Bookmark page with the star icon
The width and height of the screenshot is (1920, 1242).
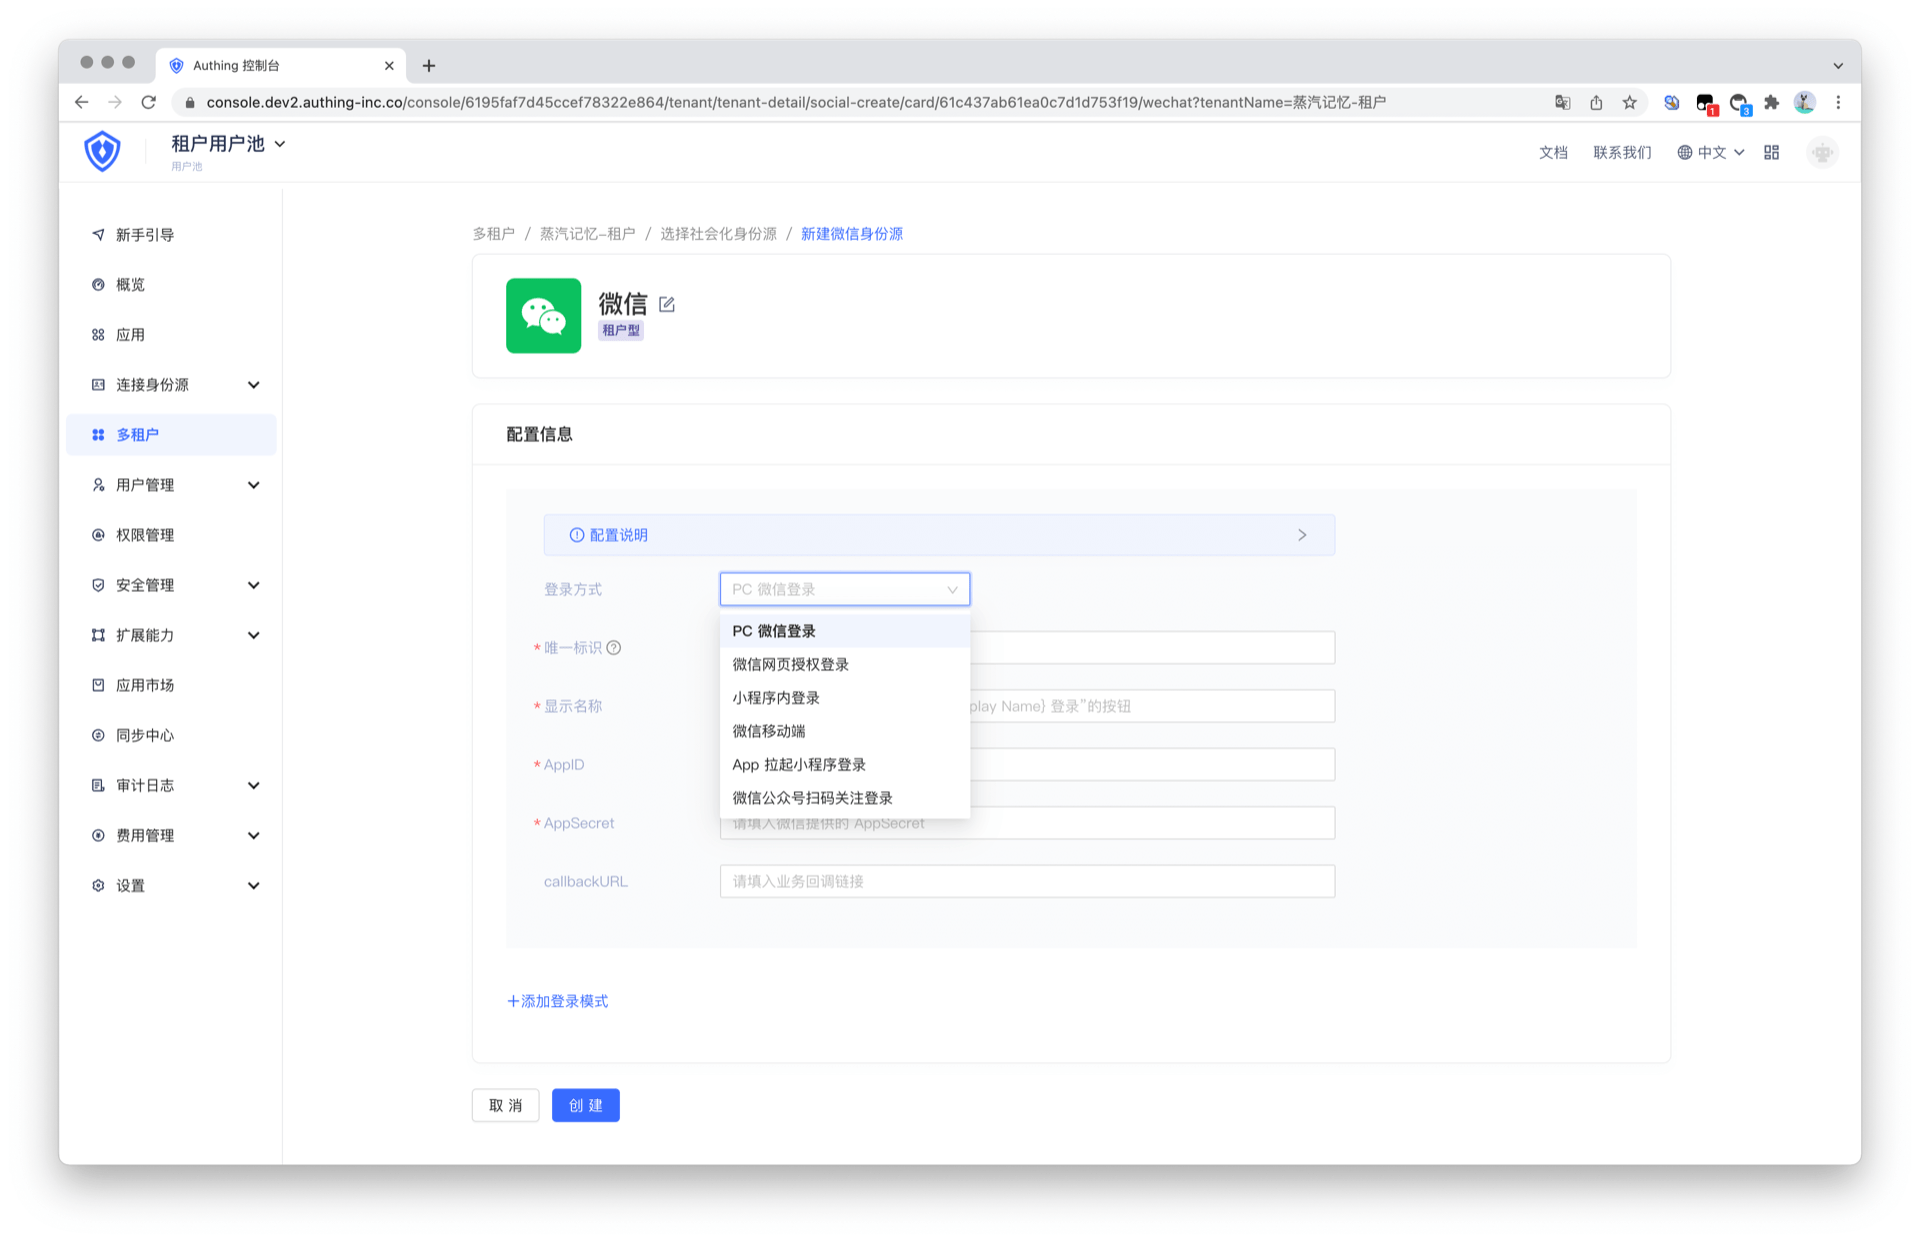(1630, 102)
